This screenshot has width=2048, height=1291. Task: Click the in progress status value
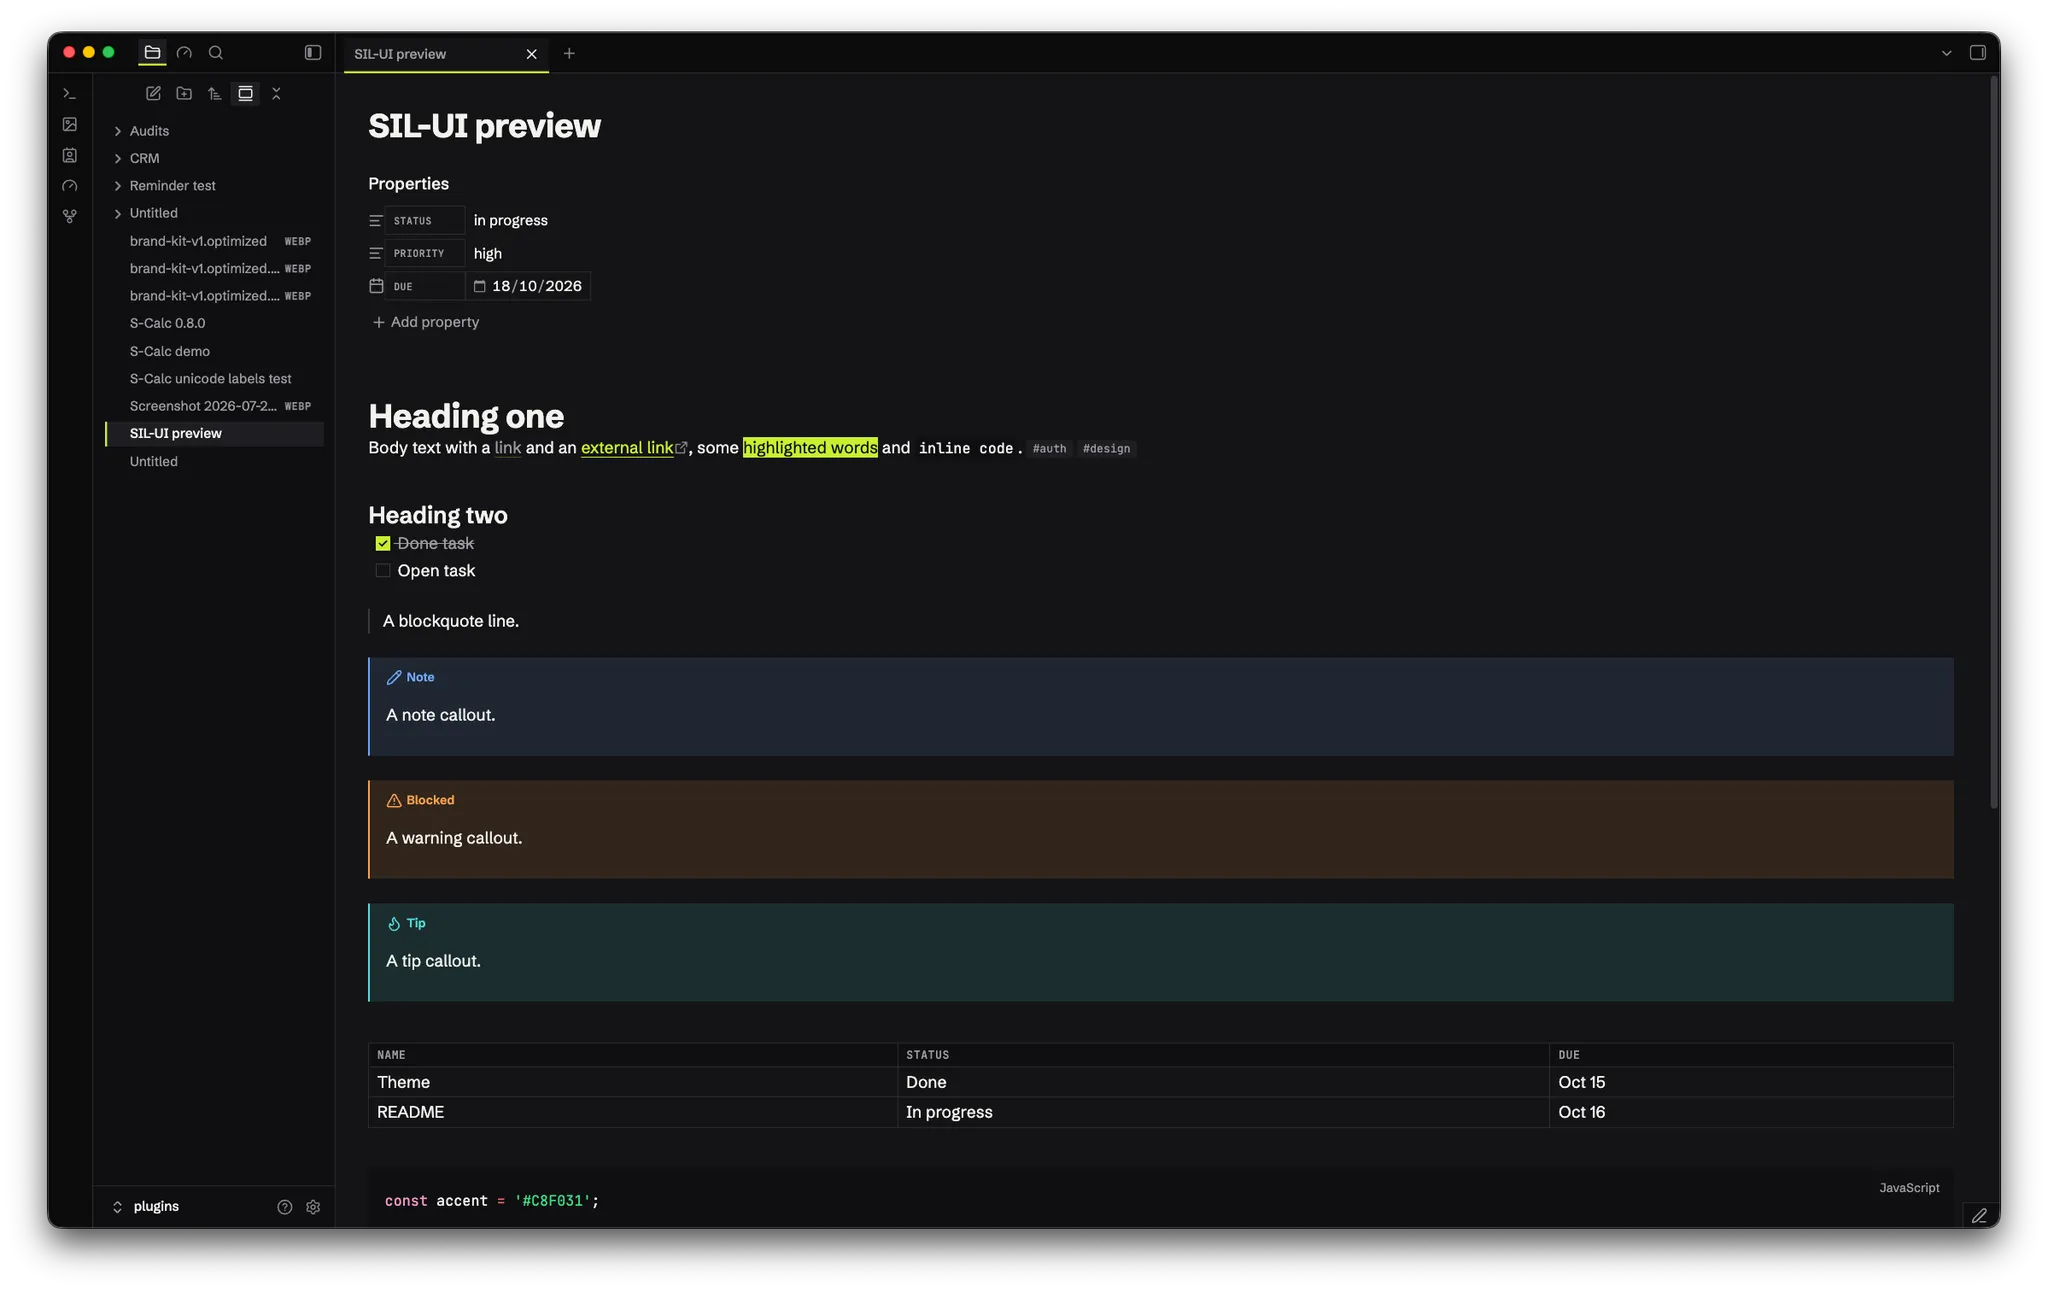tap(510, 221)
